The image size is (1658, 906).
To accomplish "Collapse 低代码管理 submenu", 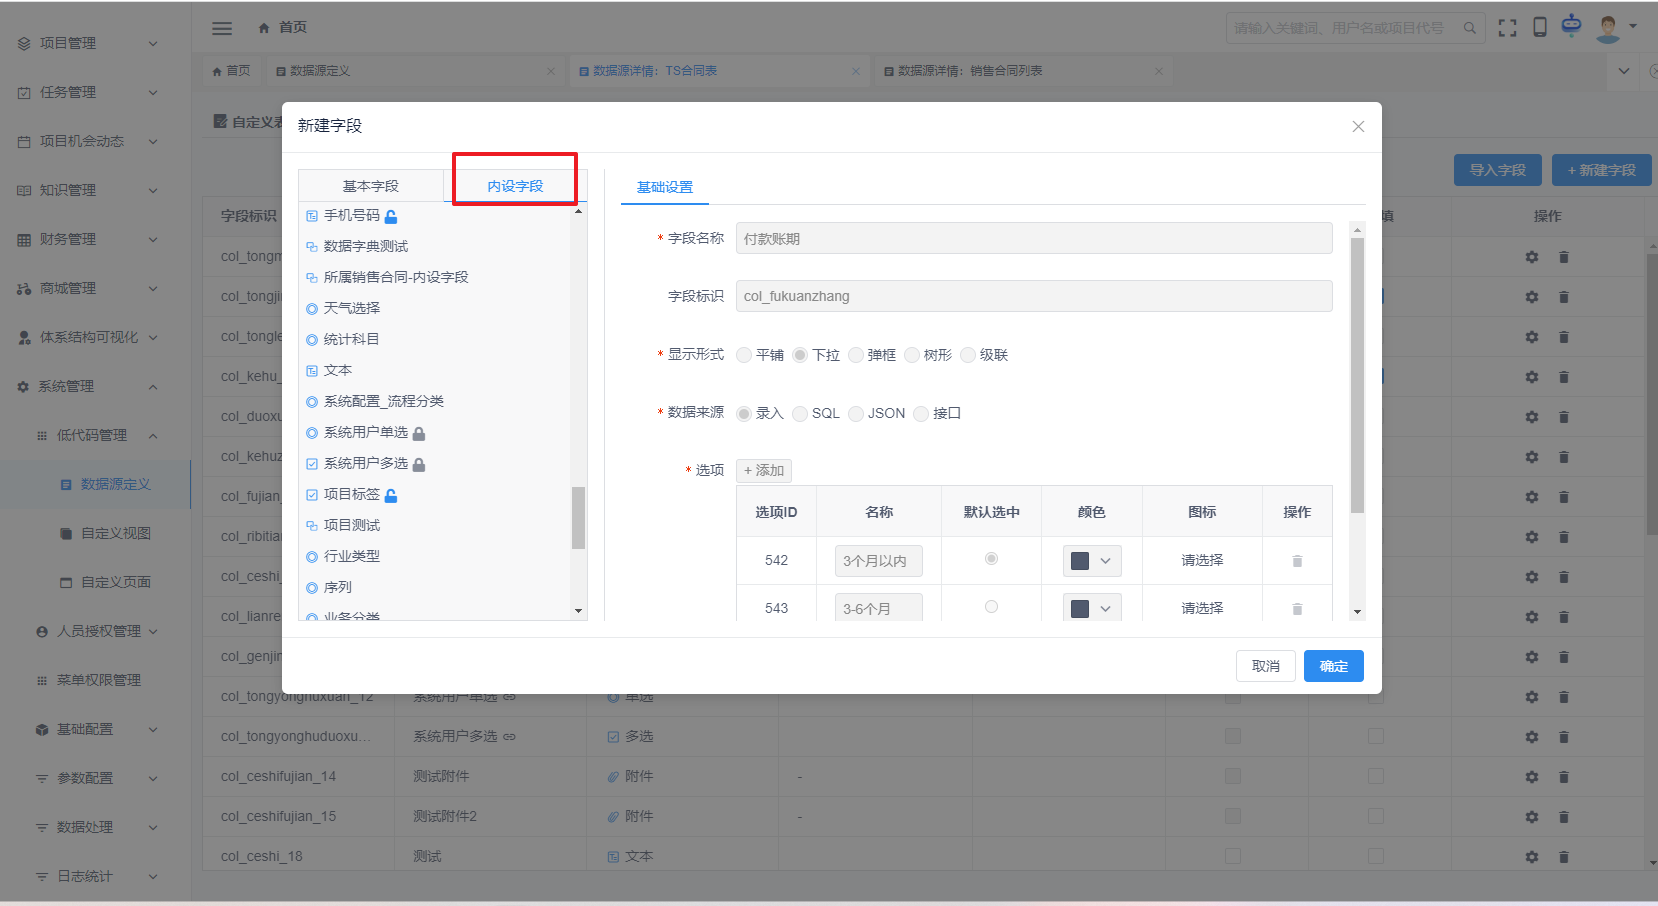I will click(x=153, y=435).
